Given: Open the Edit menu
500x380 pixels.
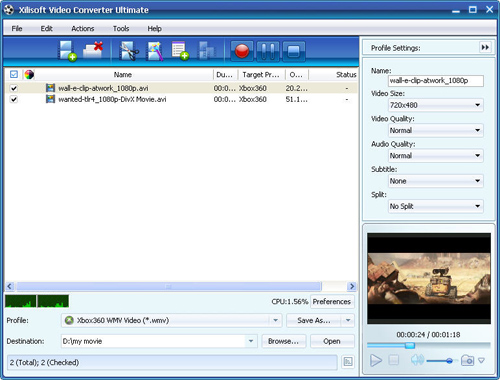Looking at the screenshot, I should (x=47, y=28).
